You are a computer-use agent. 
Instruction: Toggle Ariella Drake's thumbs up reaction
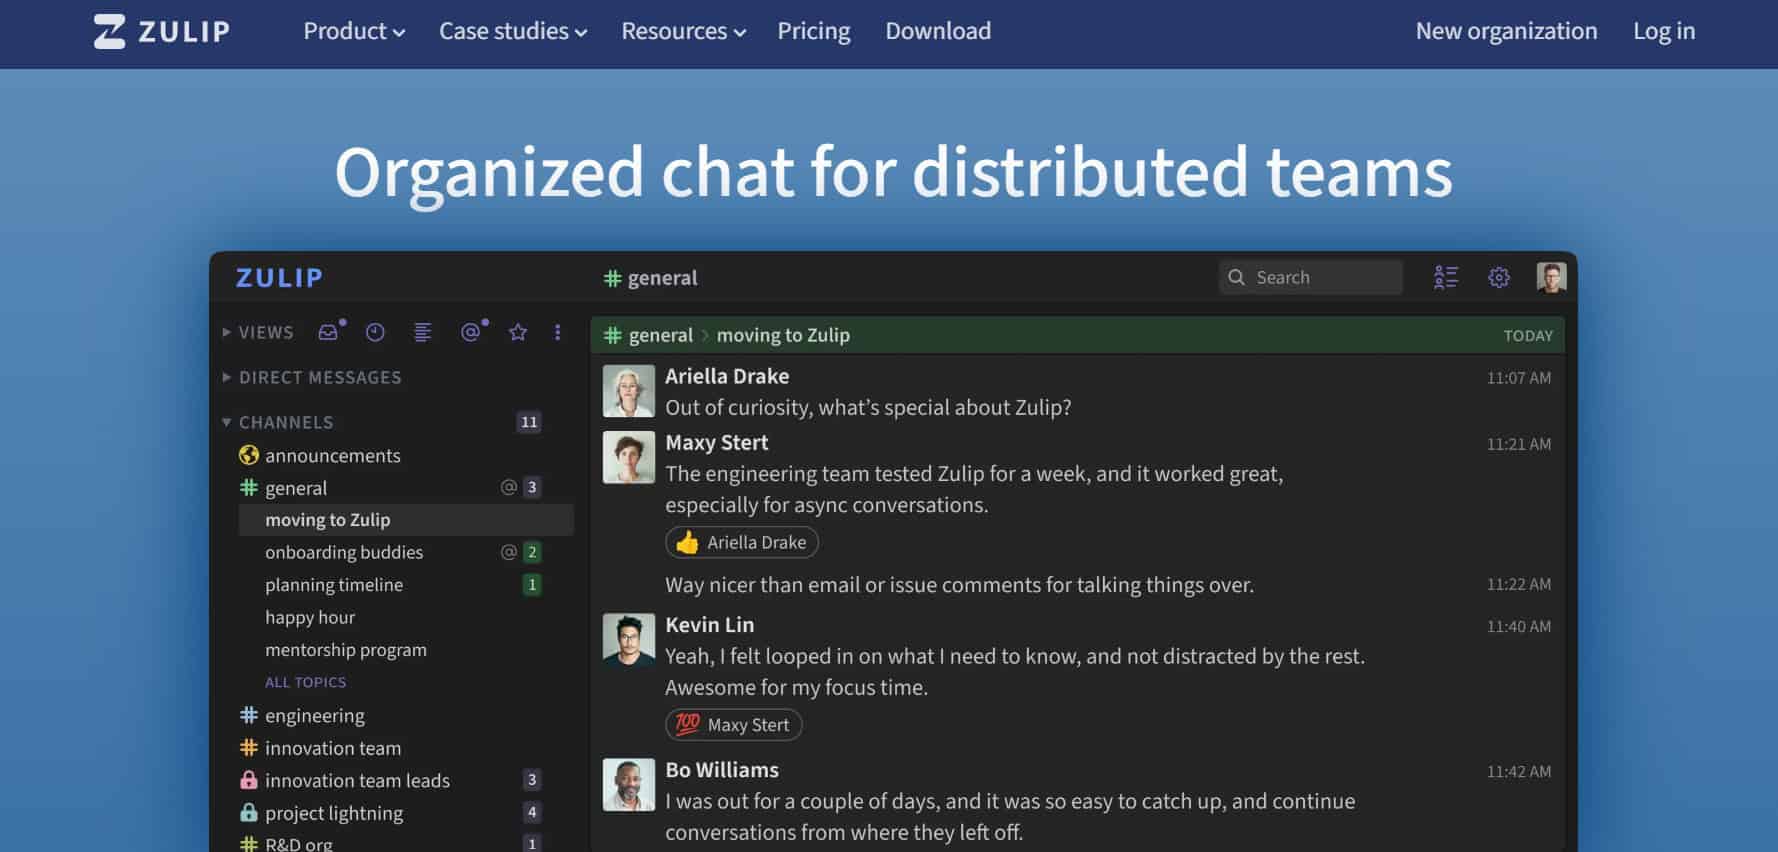click(x=741, y=542)
